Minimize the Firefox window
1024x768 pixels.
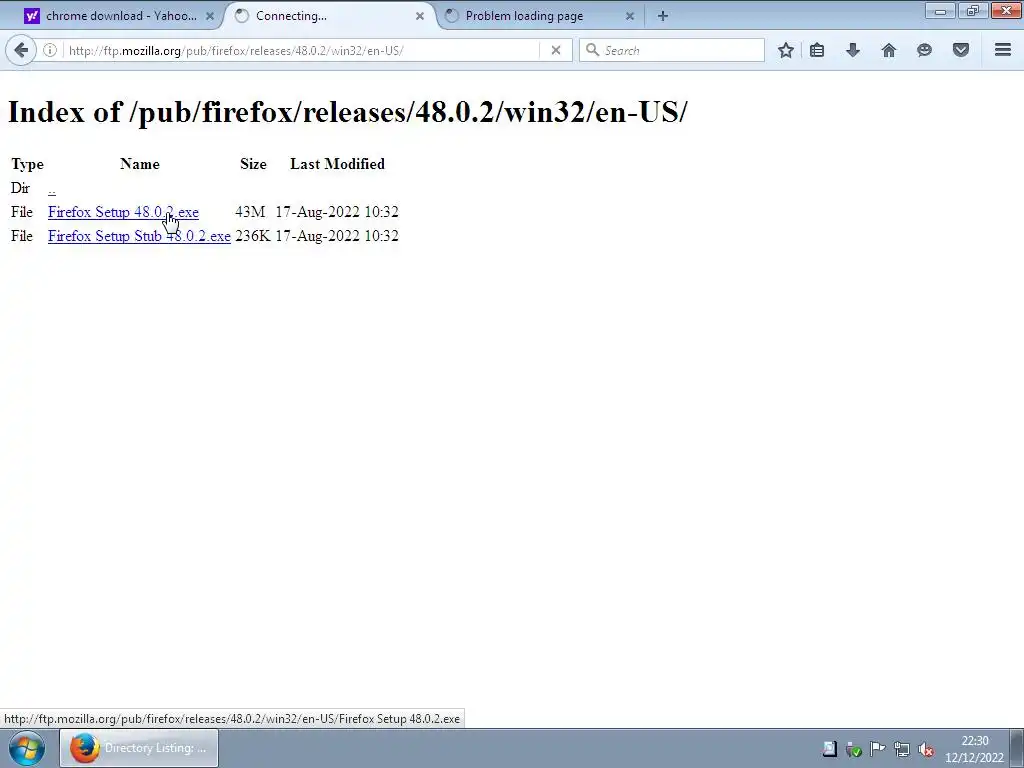click(x=940, y=10)
